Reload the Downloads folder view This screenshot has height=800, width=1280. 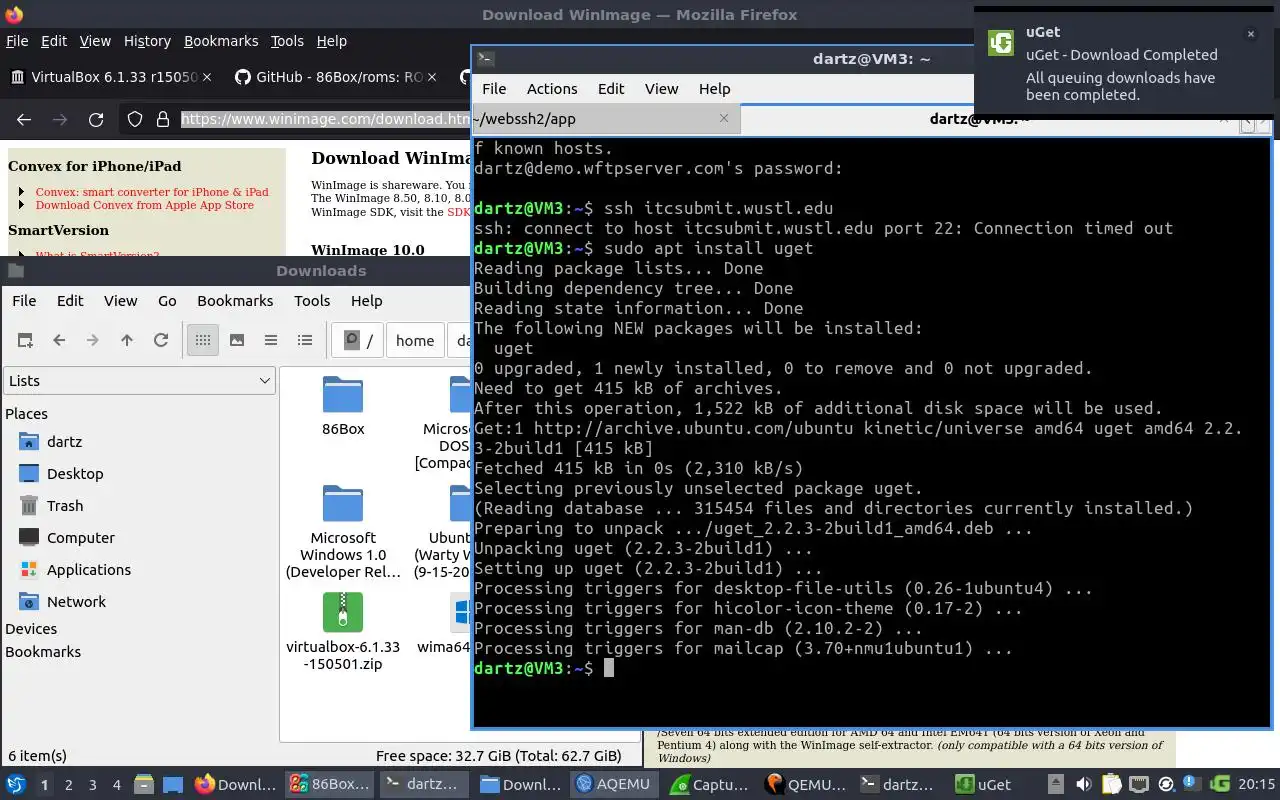tap(161, 340)
